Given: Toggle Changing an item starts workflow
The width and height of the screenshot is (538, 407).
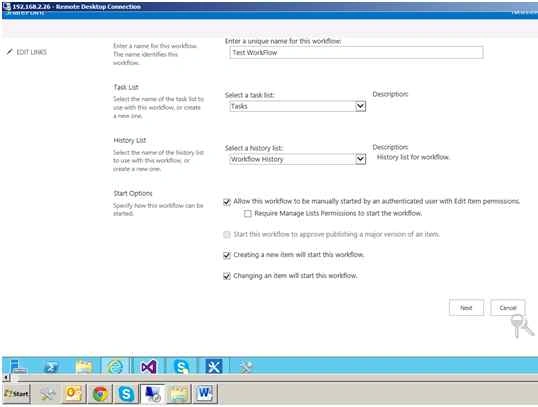Looking at the screenshot, I should pyautogui.click(x=227, y=276).
